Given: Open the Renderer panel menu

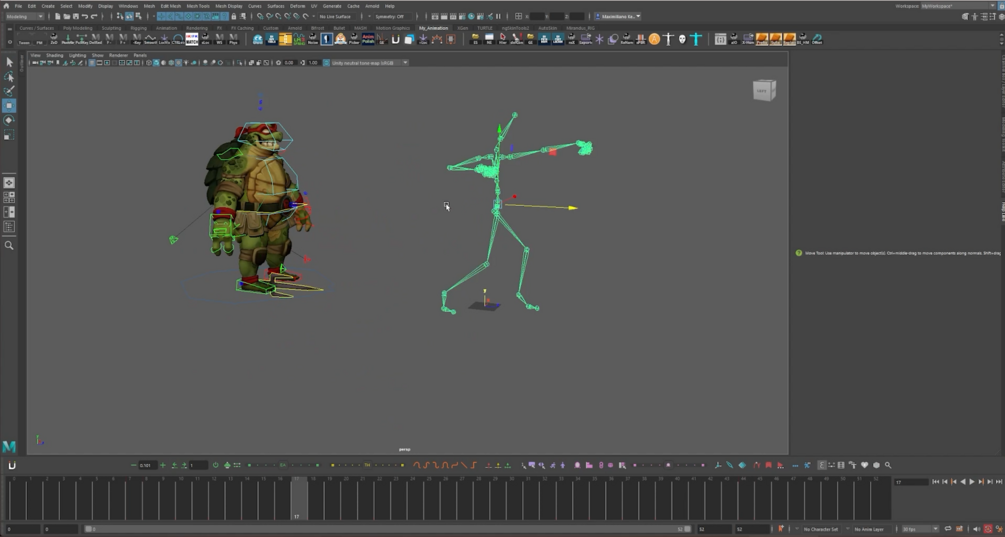Looking at the screenshot, I should point(119,56).
